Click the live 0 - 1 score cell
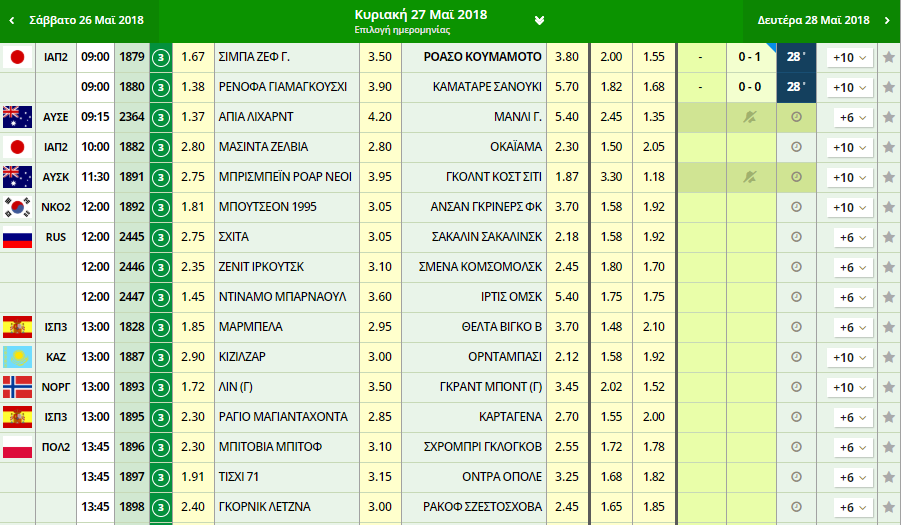 [750, 58]
